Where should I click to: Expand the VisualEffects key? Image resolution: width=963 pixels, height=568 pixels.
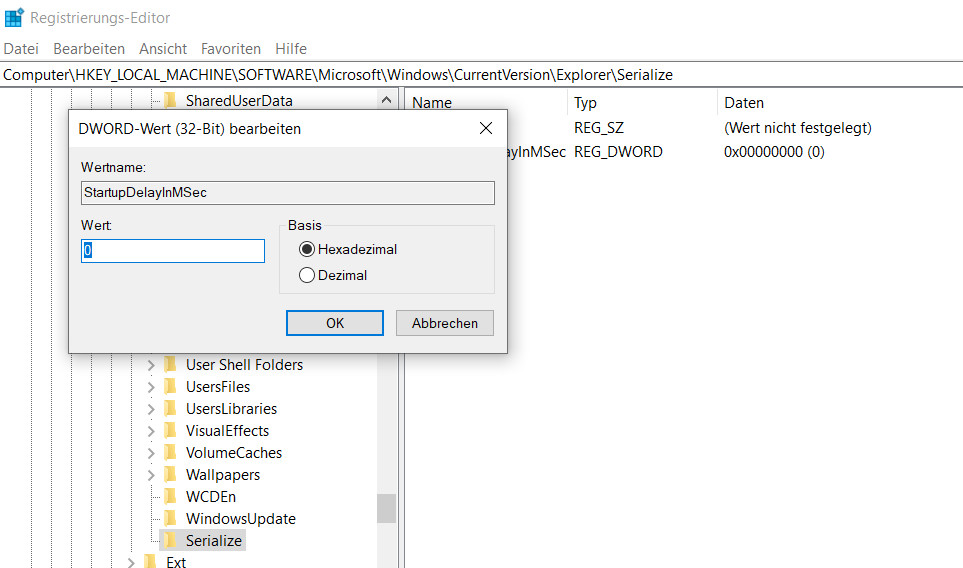[151, 430]
